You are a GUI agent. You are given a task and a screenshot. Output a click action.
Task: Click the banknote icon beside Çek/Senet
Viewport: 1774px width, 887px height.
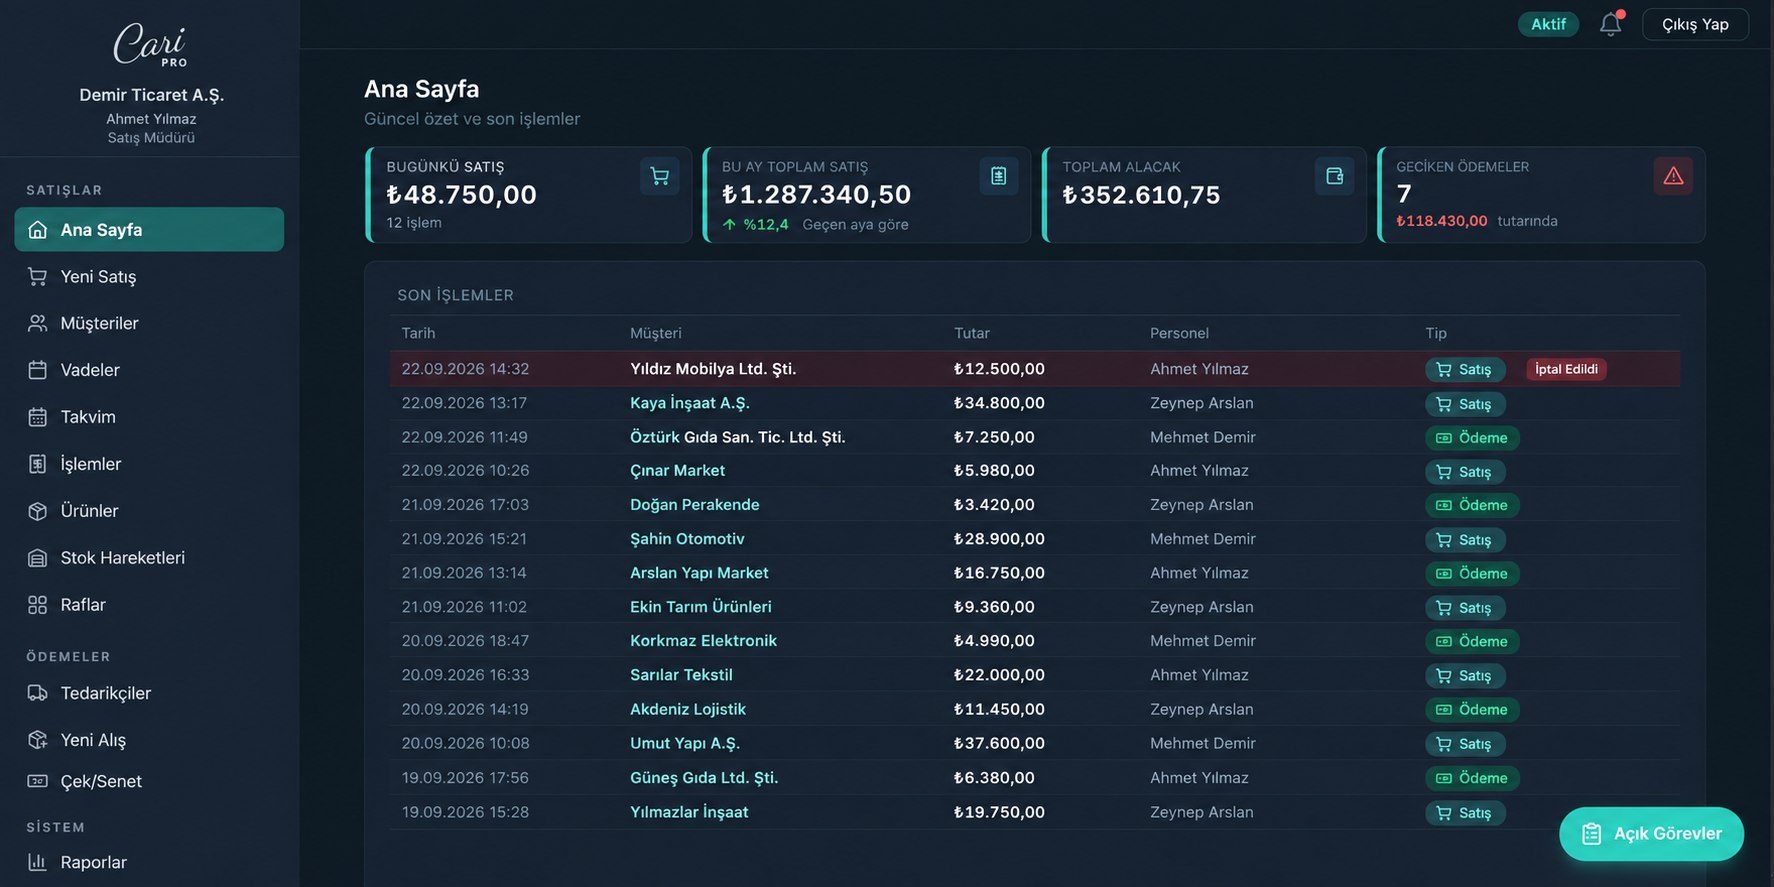click(x=38, y=781)
